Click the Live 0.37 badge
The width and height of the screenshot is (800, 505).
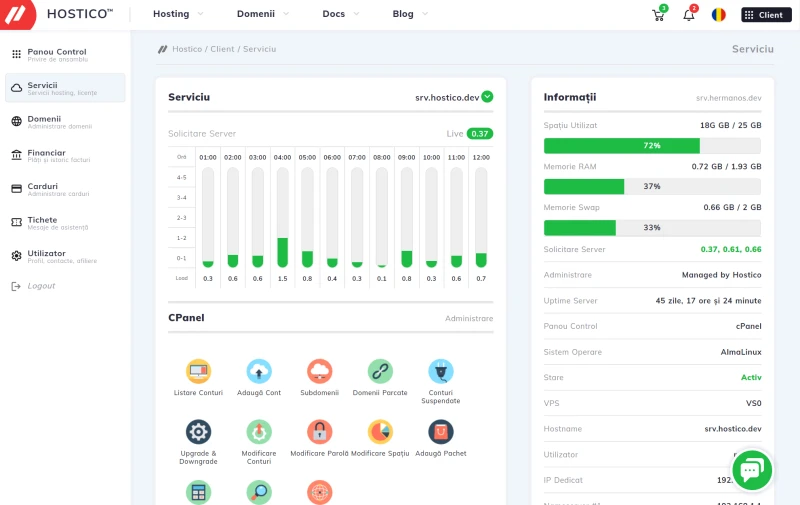coord(480,134)
